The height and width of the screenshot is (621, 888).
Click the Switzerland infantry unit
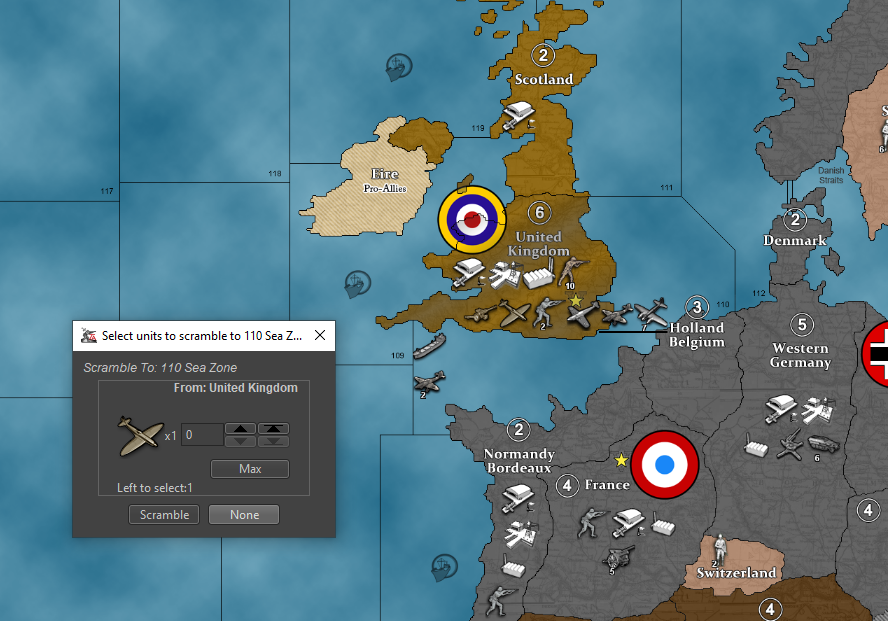click(715, 549)
